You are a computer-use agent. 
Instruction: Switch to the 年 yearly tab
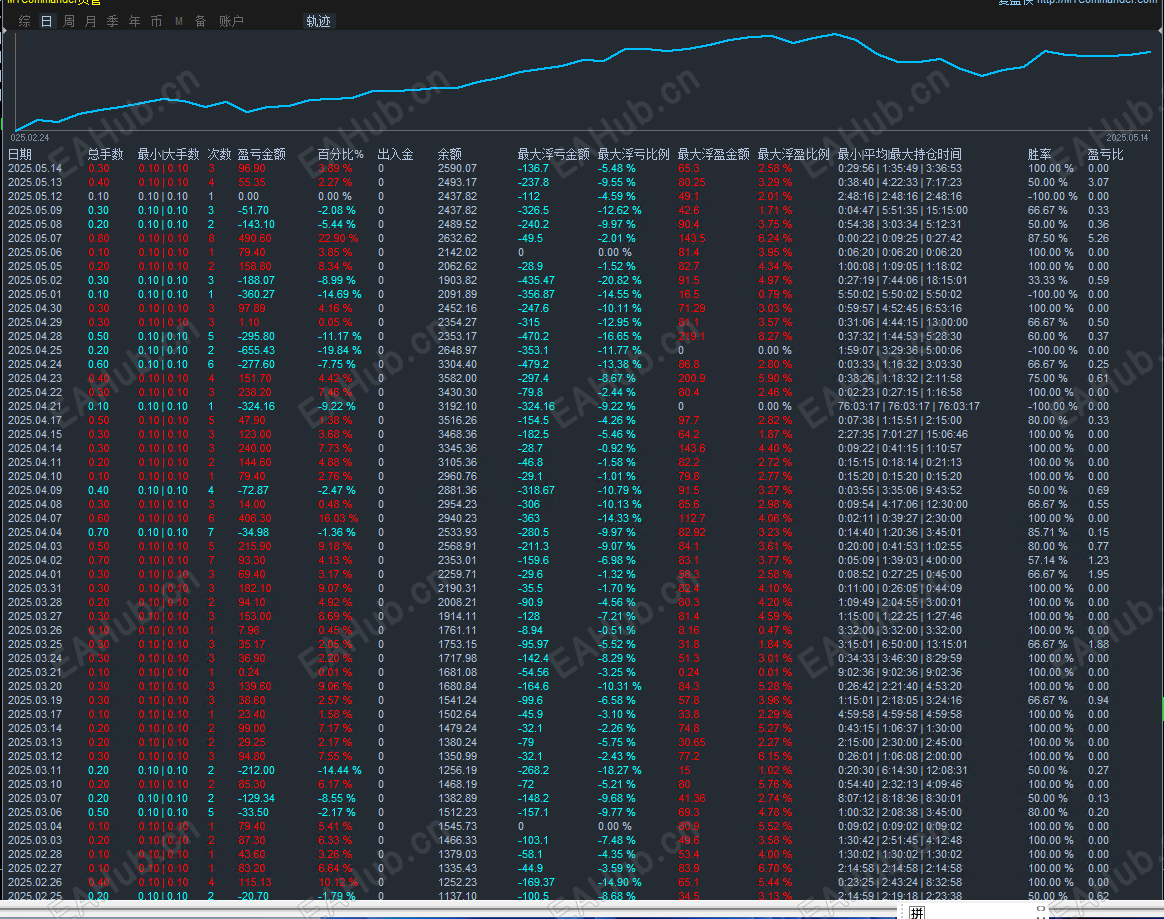(134, 22)
